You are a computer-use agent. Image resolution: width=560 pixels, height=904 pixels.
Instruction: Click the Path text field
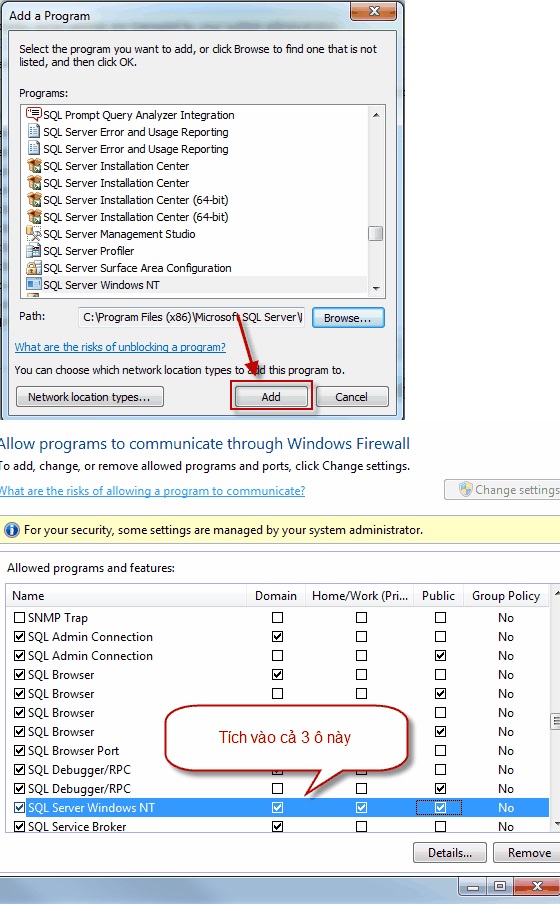(x=191, y=317)
